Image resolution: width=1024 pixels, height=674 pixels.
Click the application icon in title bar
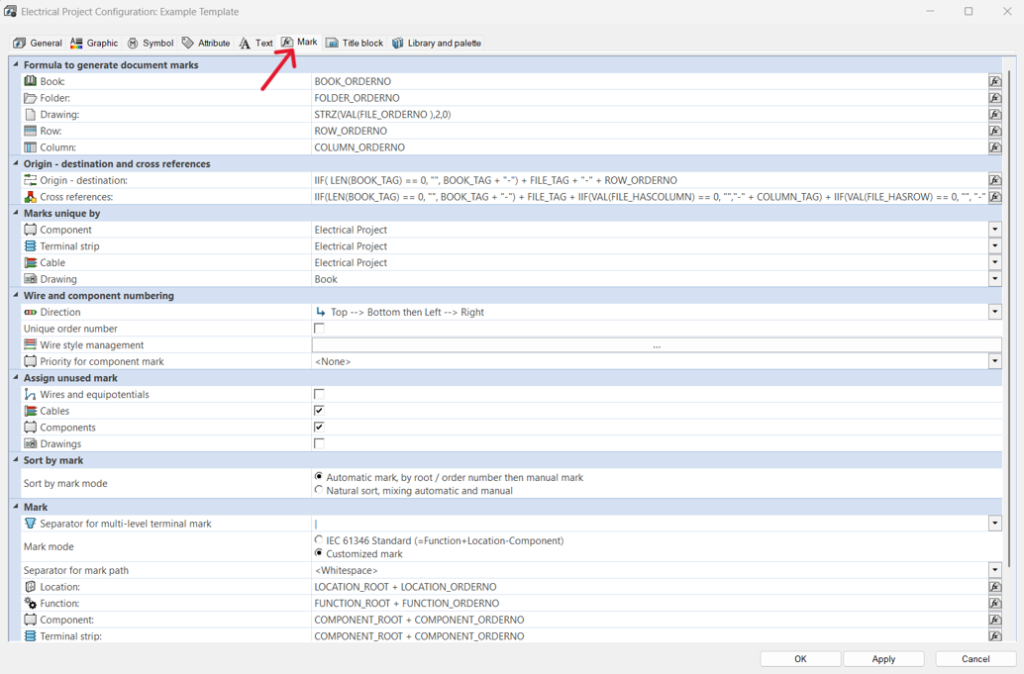coord(10,11)
